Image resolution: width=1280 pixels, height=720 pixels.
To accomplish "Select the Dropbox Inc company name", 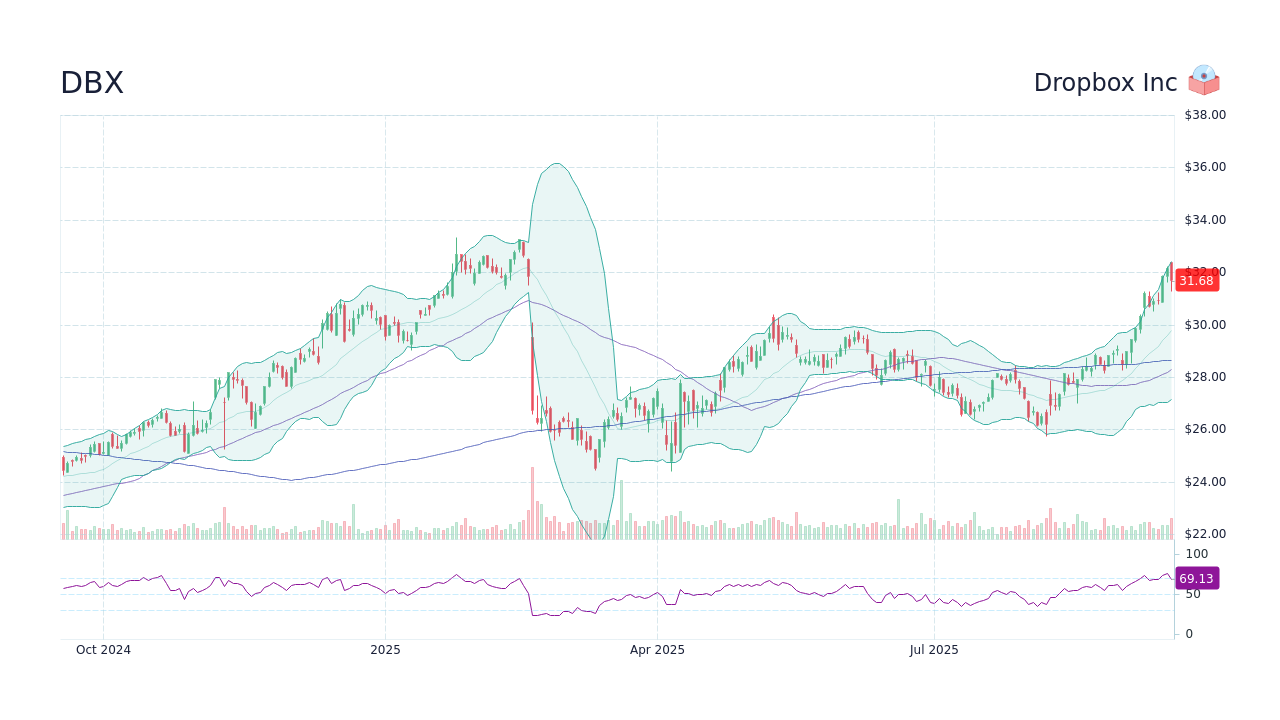I will [1104, 82].
